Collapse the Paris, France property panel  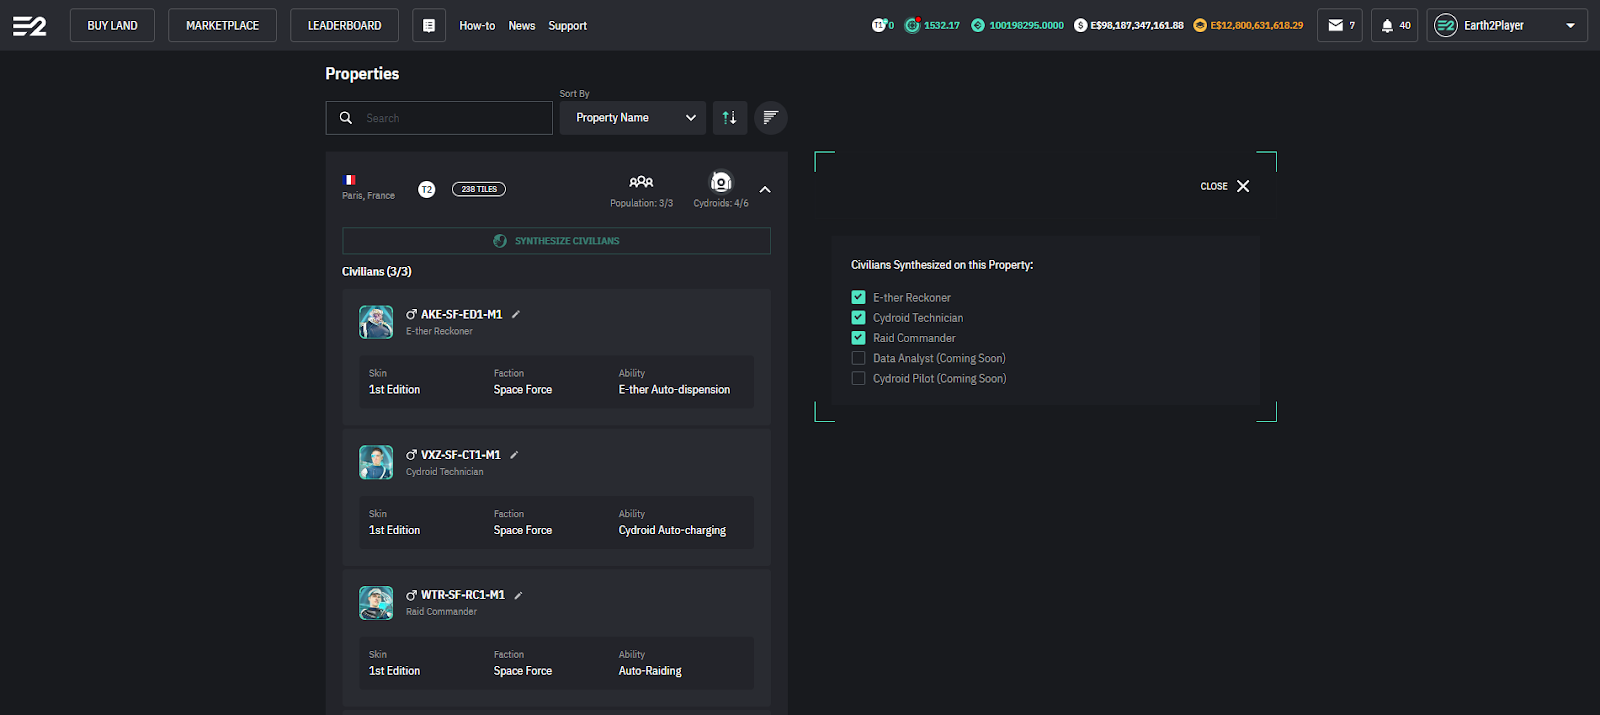(765, 190)
